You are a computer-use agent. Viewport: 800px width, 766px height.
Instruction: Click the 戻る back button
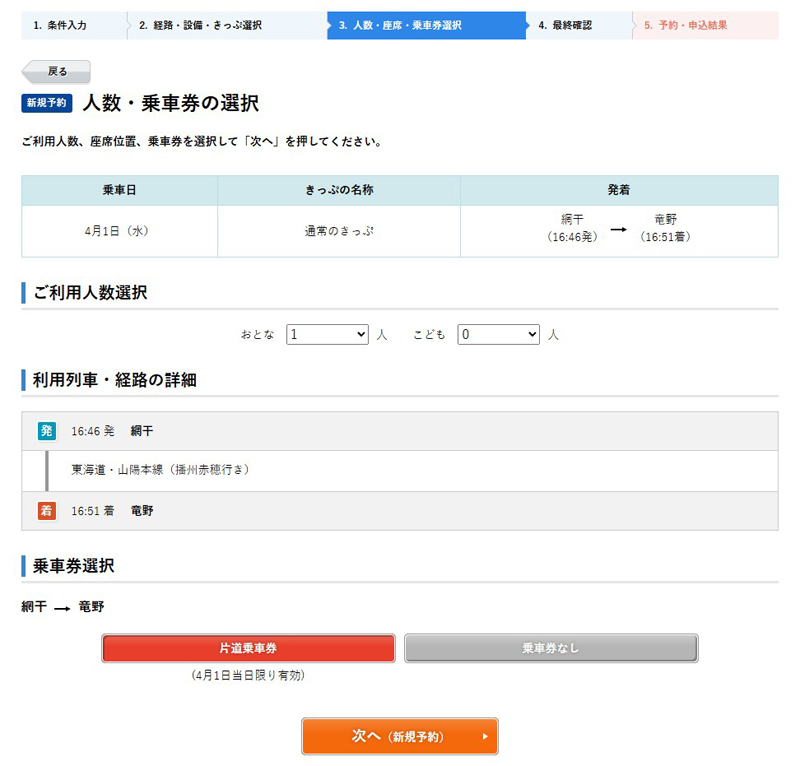click(56, 72)
